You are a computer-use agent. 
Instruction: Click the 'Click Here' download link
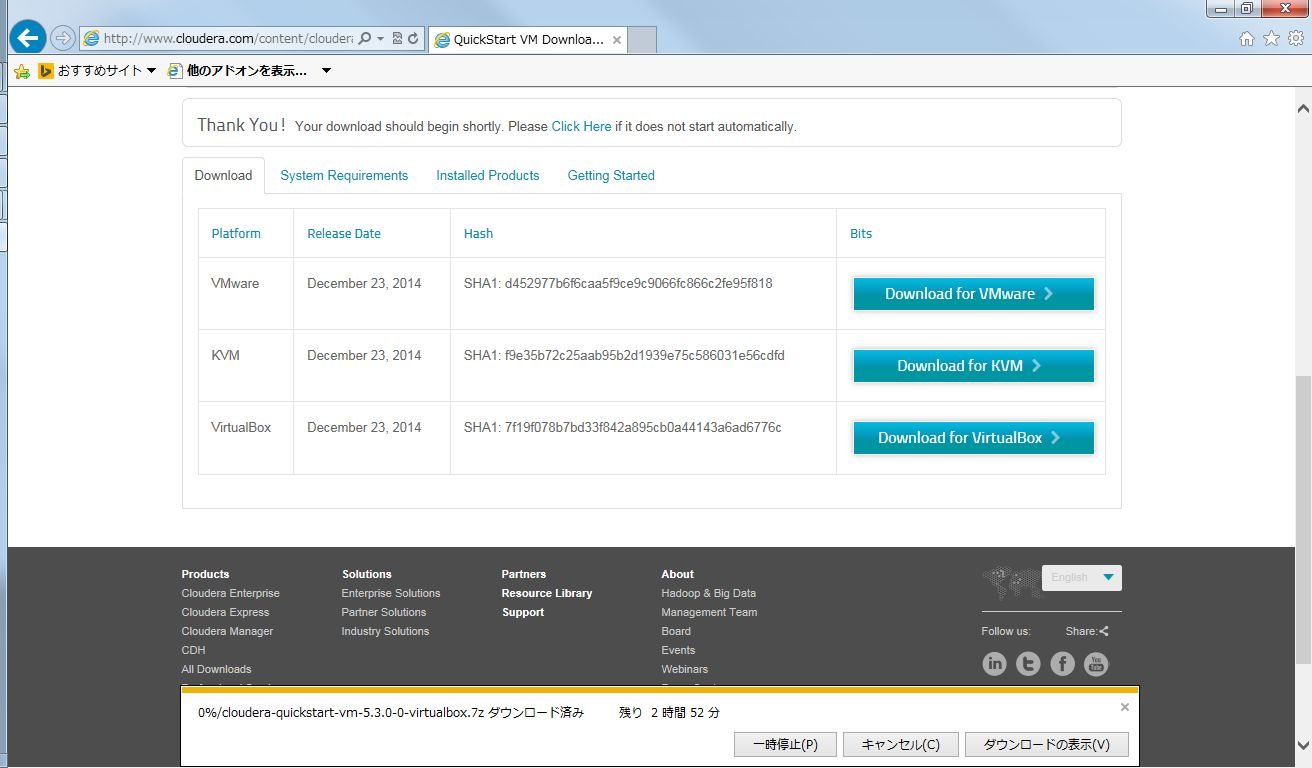tap(581, 127)
